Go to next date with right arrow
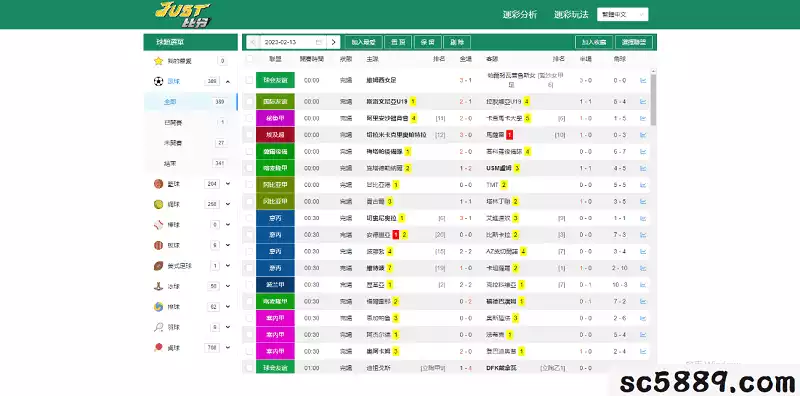 (333, 42)
